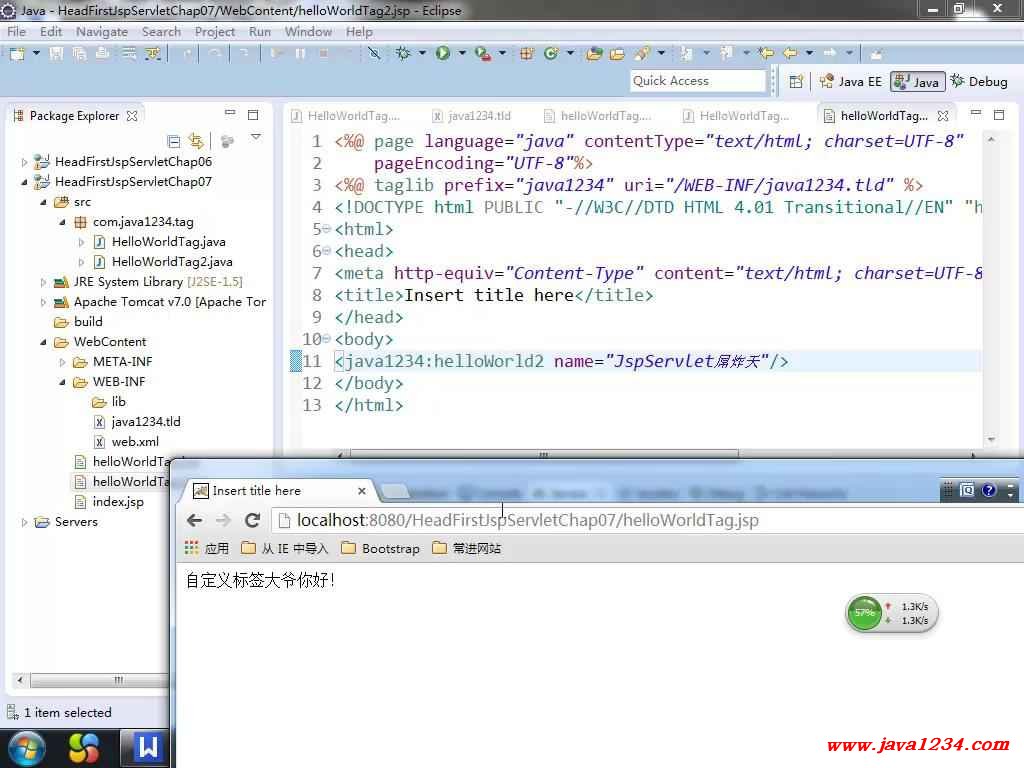Click Link with Editor icon in Package Explorer

196,141
